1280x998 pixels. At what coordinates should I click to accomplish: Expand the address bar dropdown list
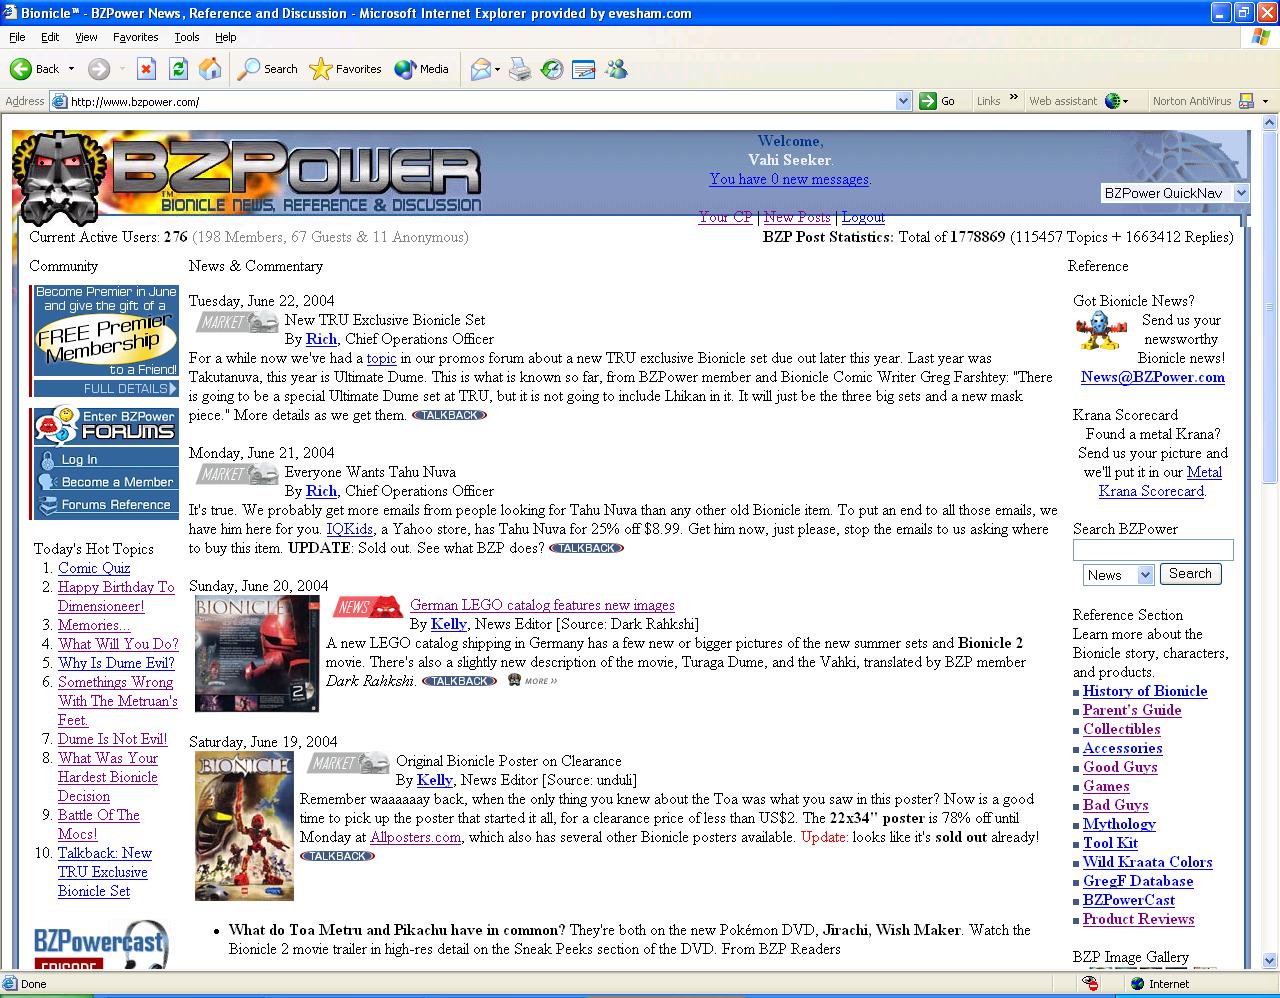coord(904,101)
